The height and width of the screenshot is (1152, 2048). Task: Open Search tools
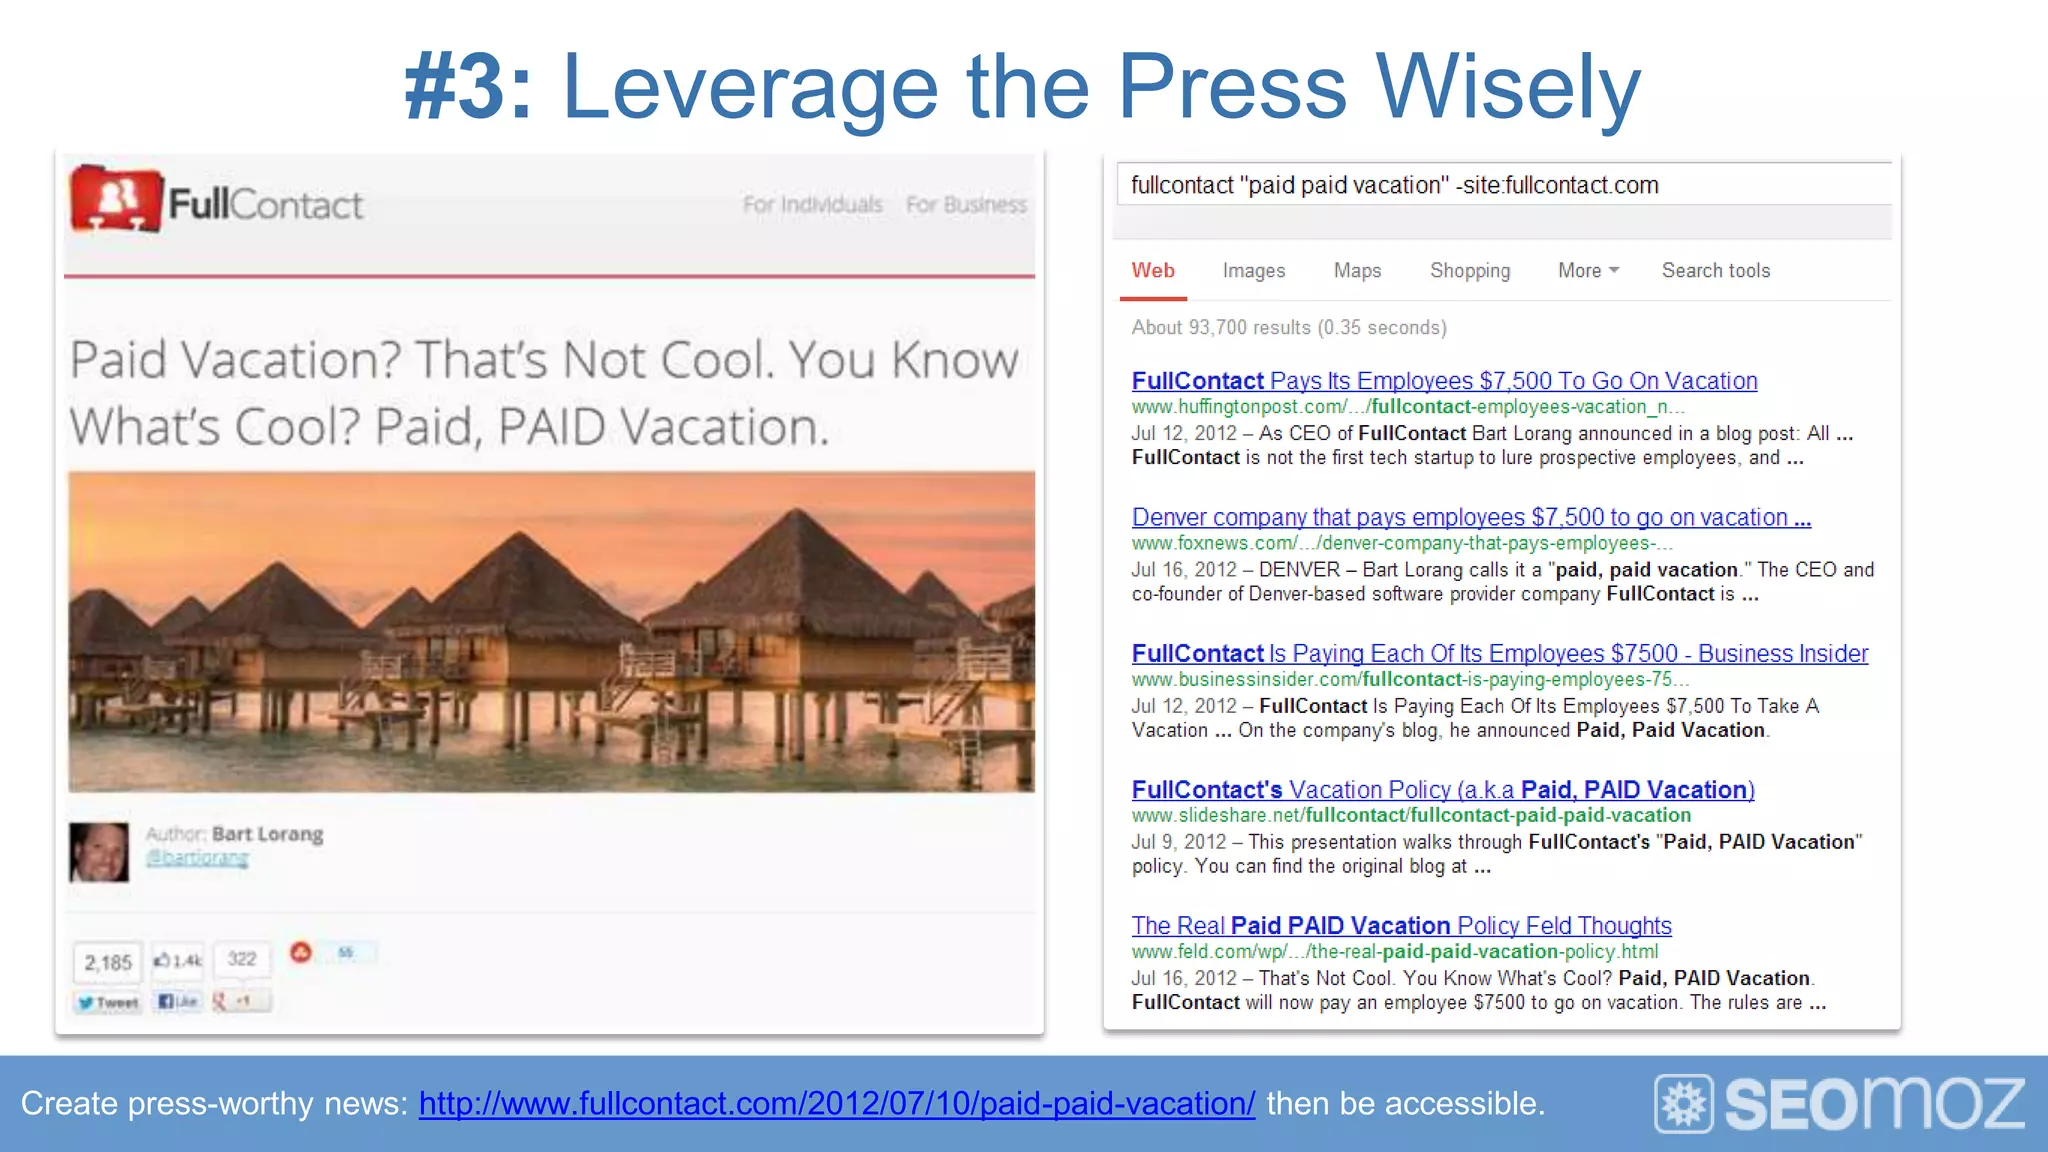click(1716, 271)
